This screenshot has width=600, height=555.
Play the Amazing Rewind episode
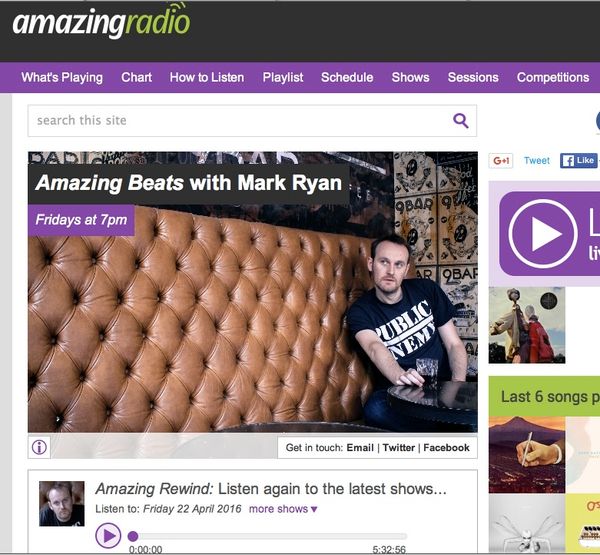[x=108, y=535]
